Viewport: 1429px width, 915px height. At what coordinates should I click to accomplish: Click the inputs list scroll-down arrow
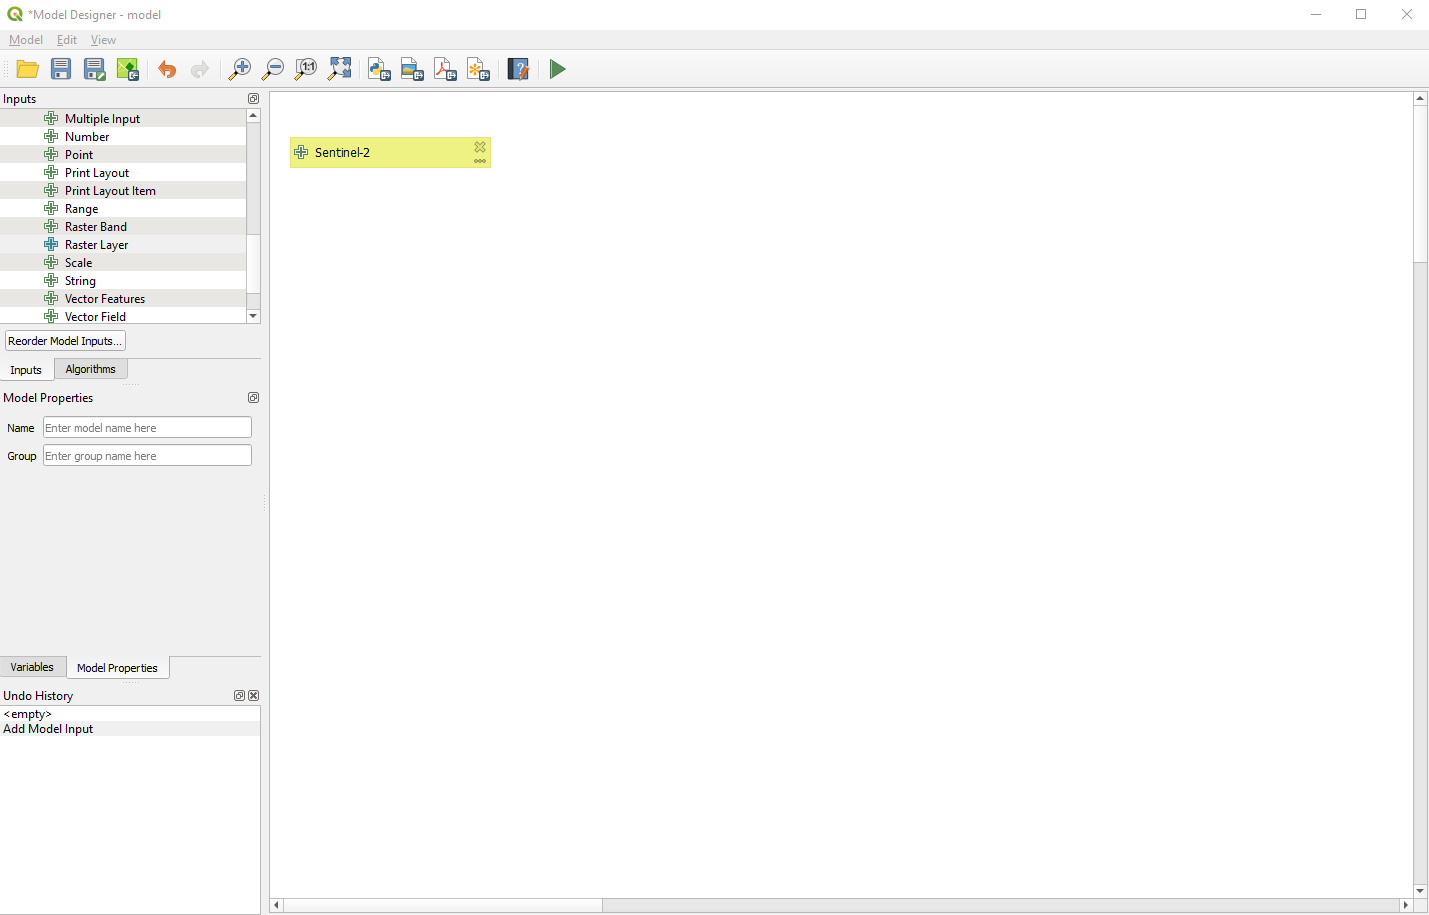253,316
